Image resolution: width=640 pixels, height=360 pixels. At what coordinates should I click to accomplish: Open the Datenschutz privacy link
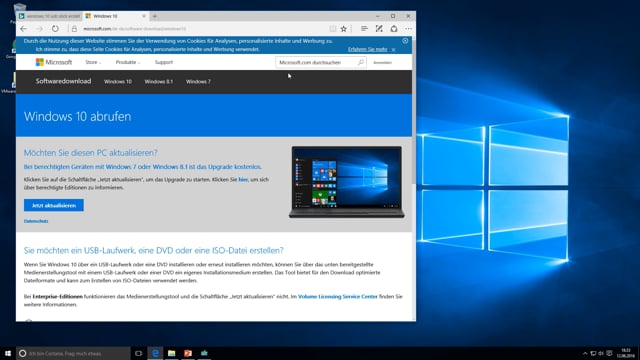coord(36,221)
